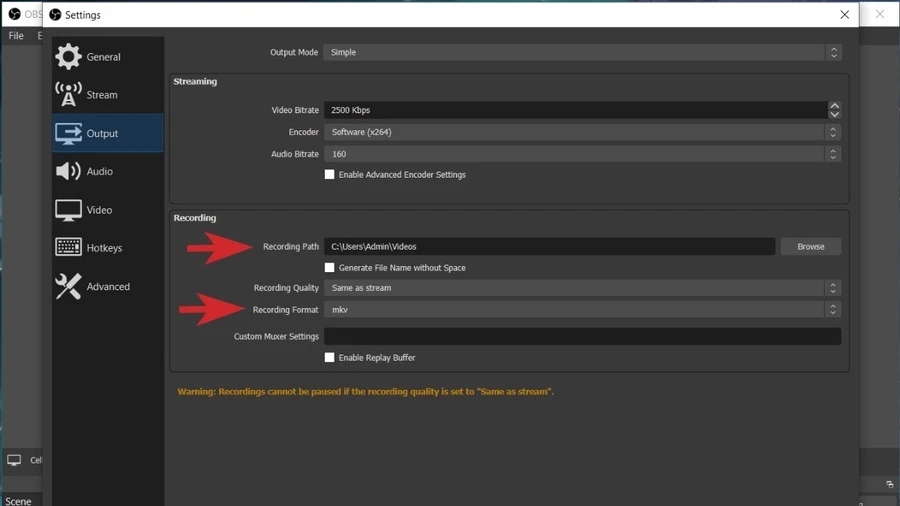The height and width of the screenshot is (506, 900).
Task: Open Audio settings speaker icon
Action: coord(68,171)
